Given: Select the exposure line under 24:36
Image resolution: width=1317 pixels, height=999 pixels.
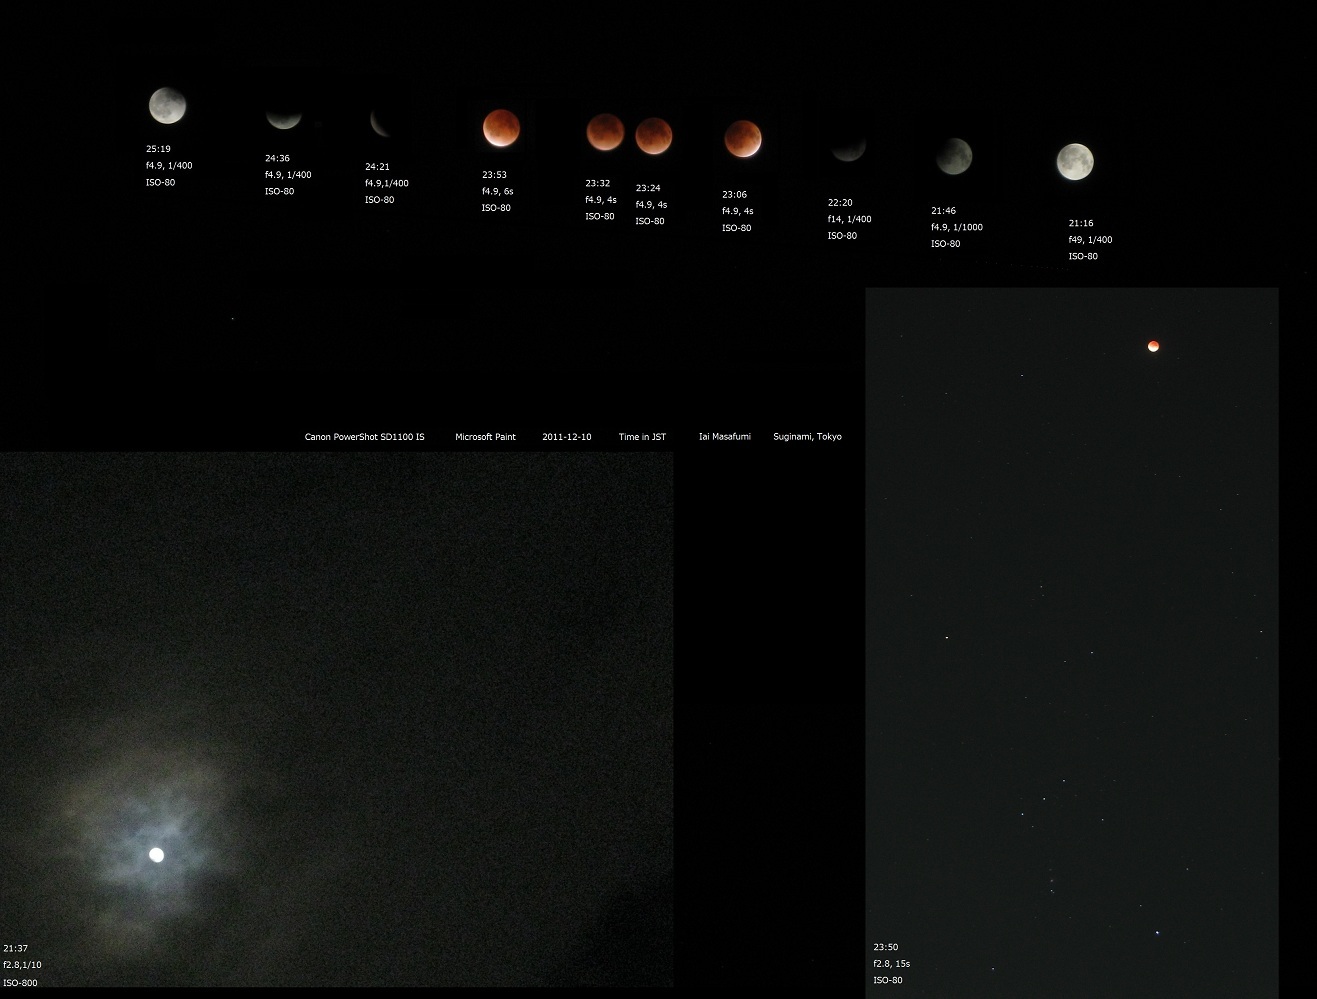Looking at the screenshot, I should (x=288, y=175).
